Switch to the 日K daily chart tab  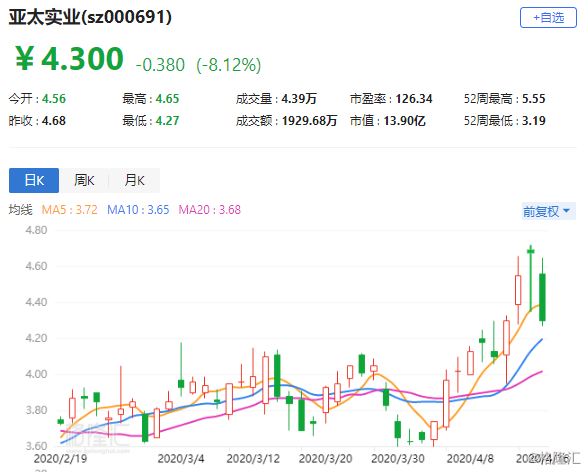[34, 180]
